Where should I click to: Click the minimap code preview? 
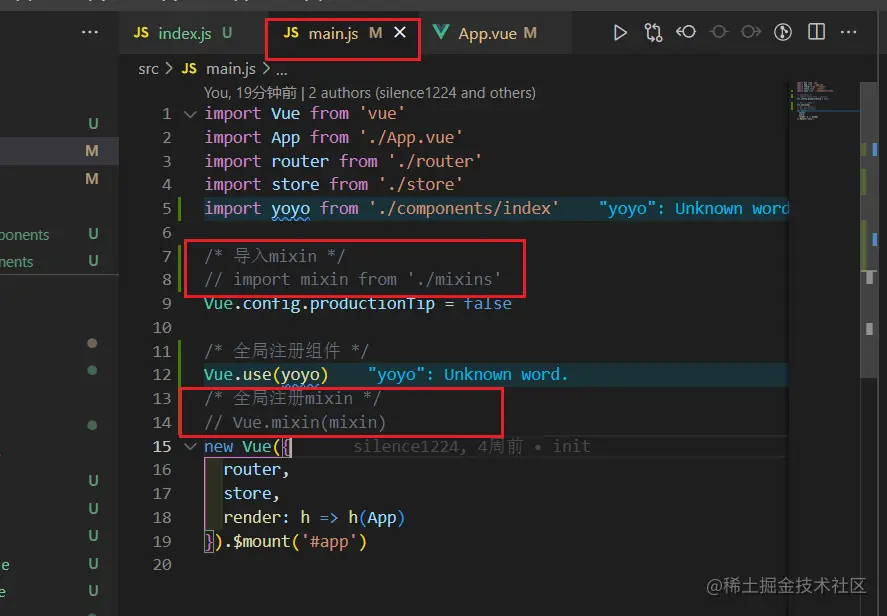point(815,101)
